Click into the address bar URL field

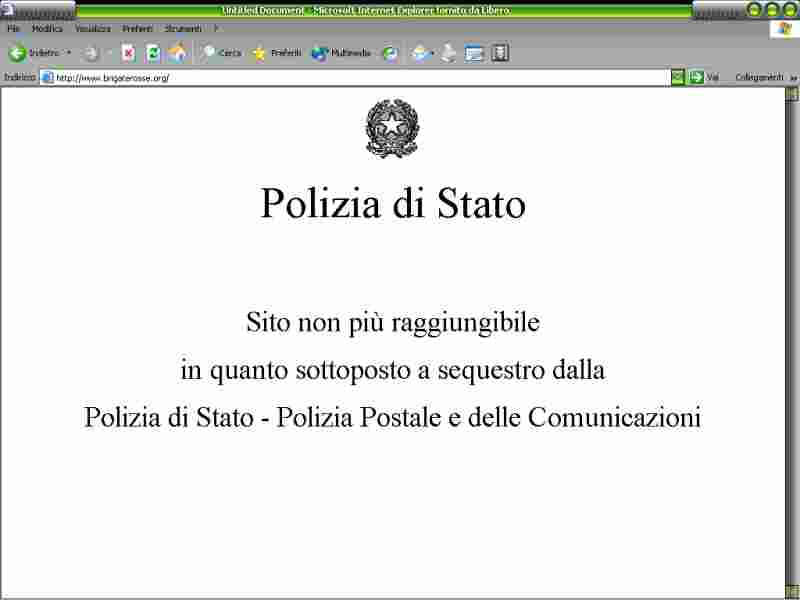350,77
